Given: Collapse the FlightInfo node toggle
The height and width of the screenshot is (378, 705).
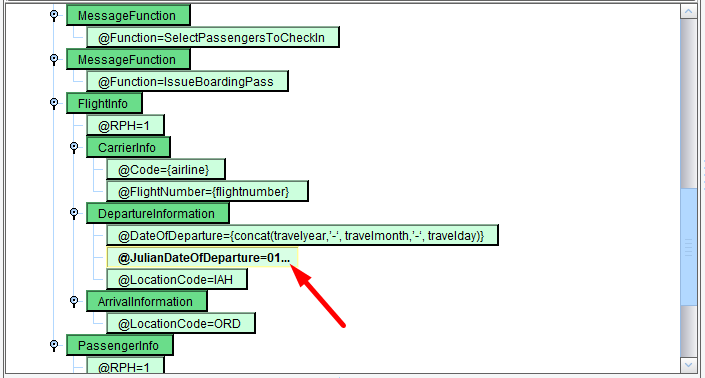Looking at the screenshot, I should 54,103.
